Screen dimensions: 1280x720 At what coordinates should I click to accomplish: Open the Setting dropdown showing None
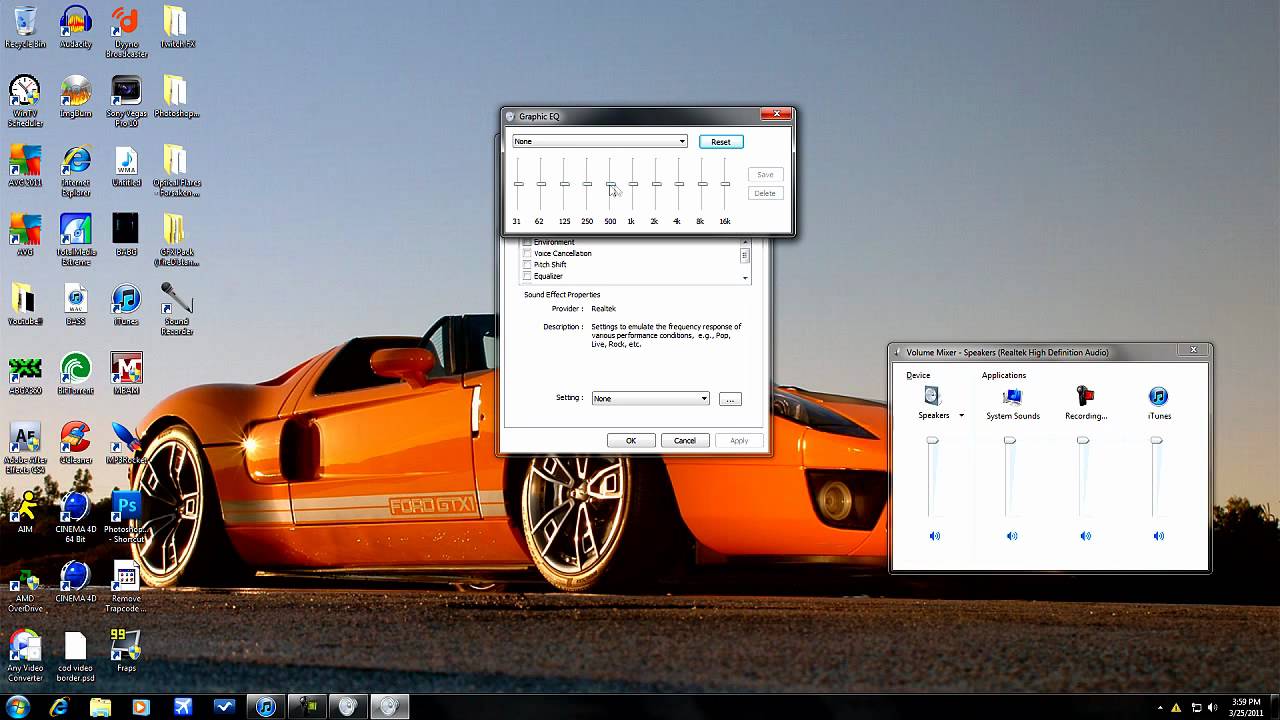[651, 398]
